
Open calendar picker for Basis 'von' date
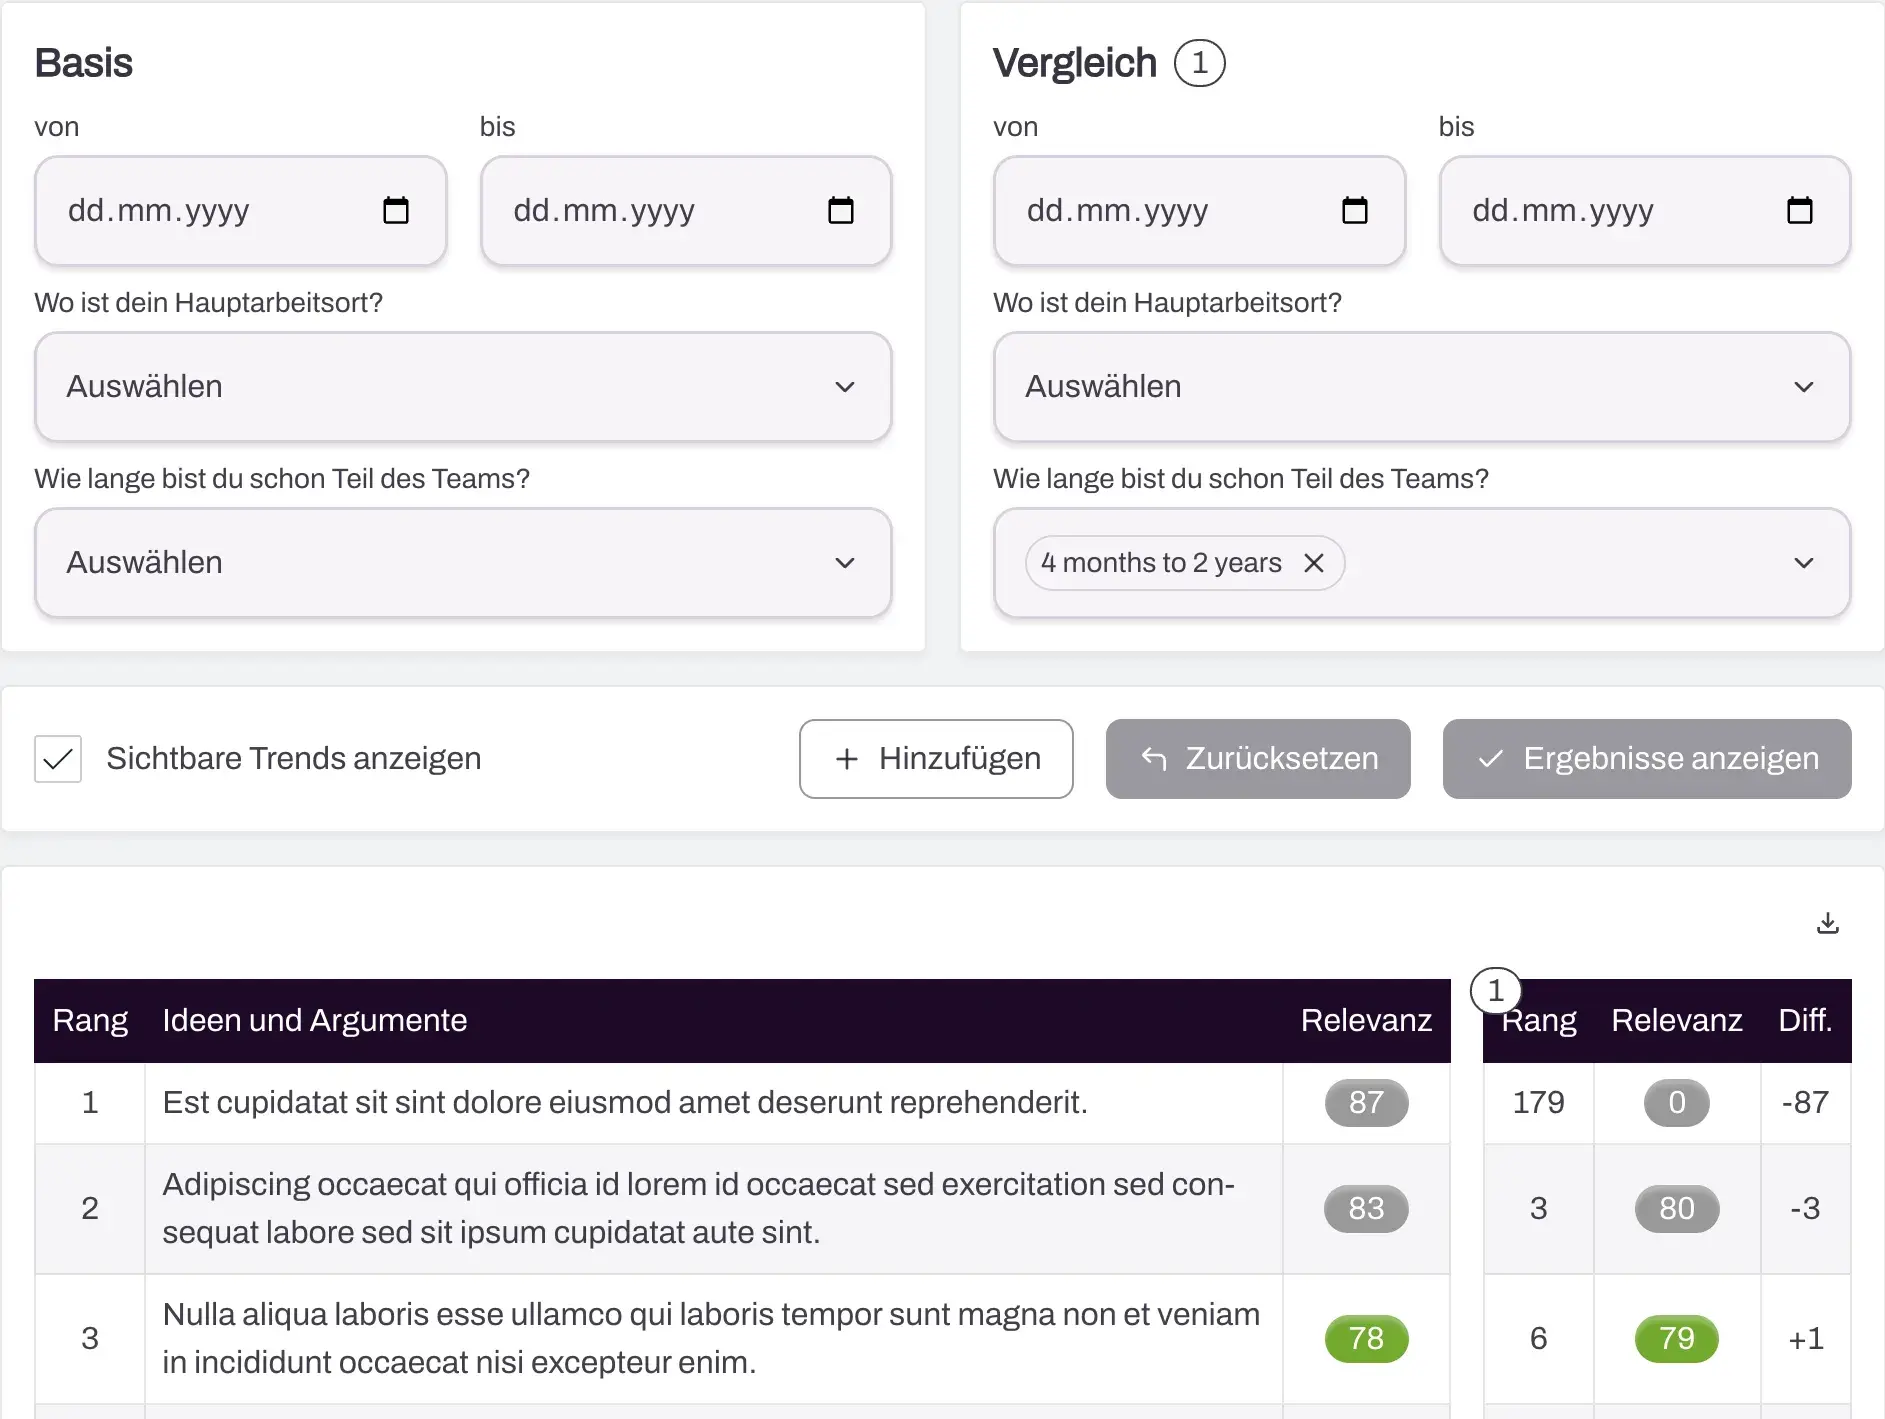pos(396,211)
